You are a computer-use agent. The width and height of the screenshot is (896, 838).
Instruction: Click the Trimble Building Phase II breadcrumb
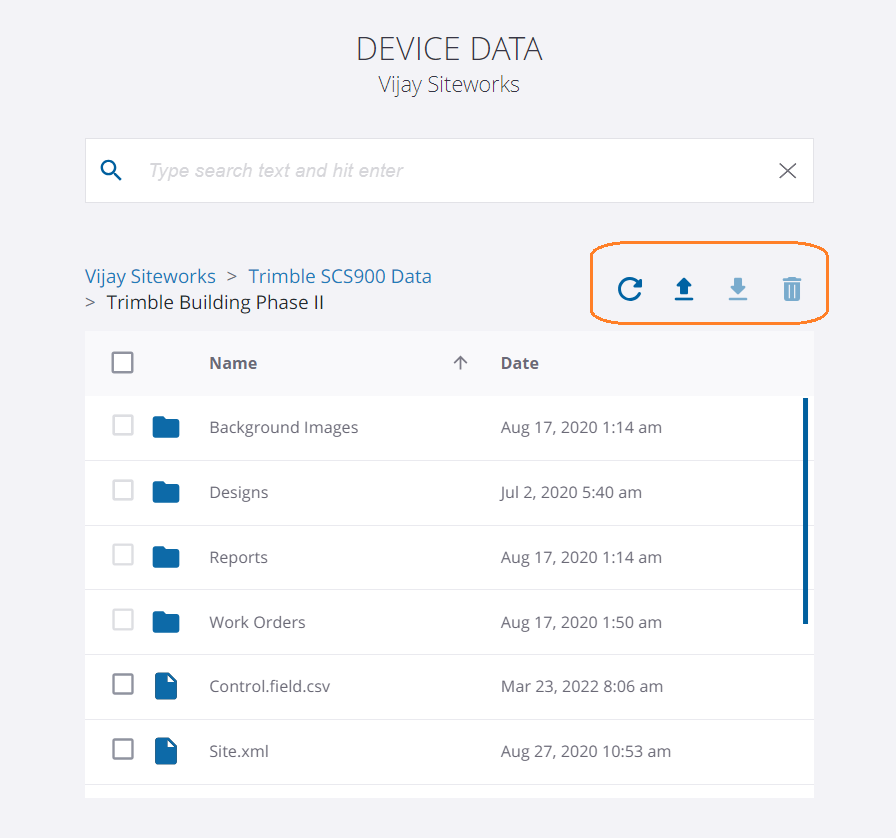click(215, 302)
